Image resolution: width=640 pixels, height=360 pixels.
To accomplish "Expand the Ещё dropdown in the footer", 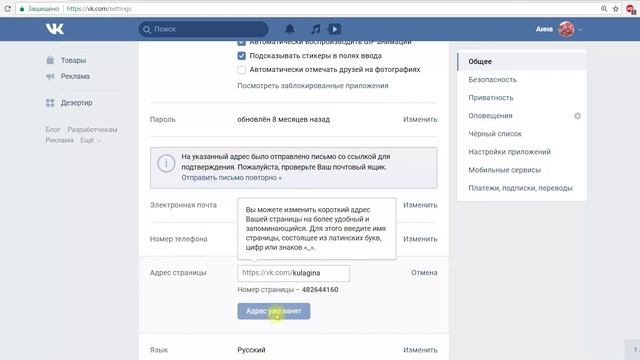I will point(90,140).
